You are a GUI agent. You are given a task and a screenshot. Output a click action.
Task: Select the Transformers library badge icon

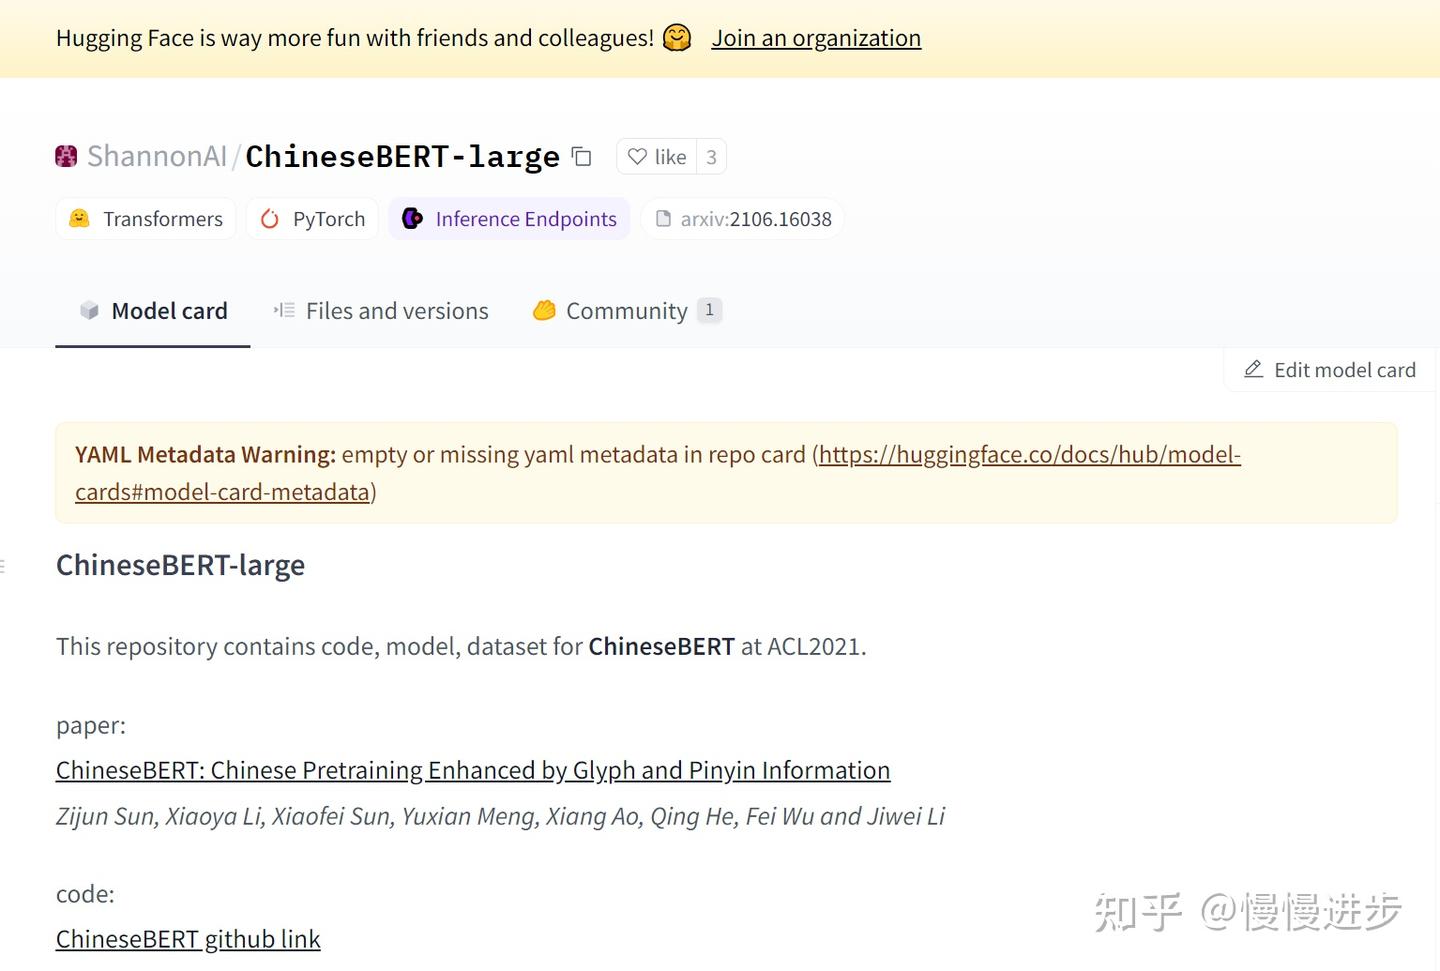pos(80,218)
